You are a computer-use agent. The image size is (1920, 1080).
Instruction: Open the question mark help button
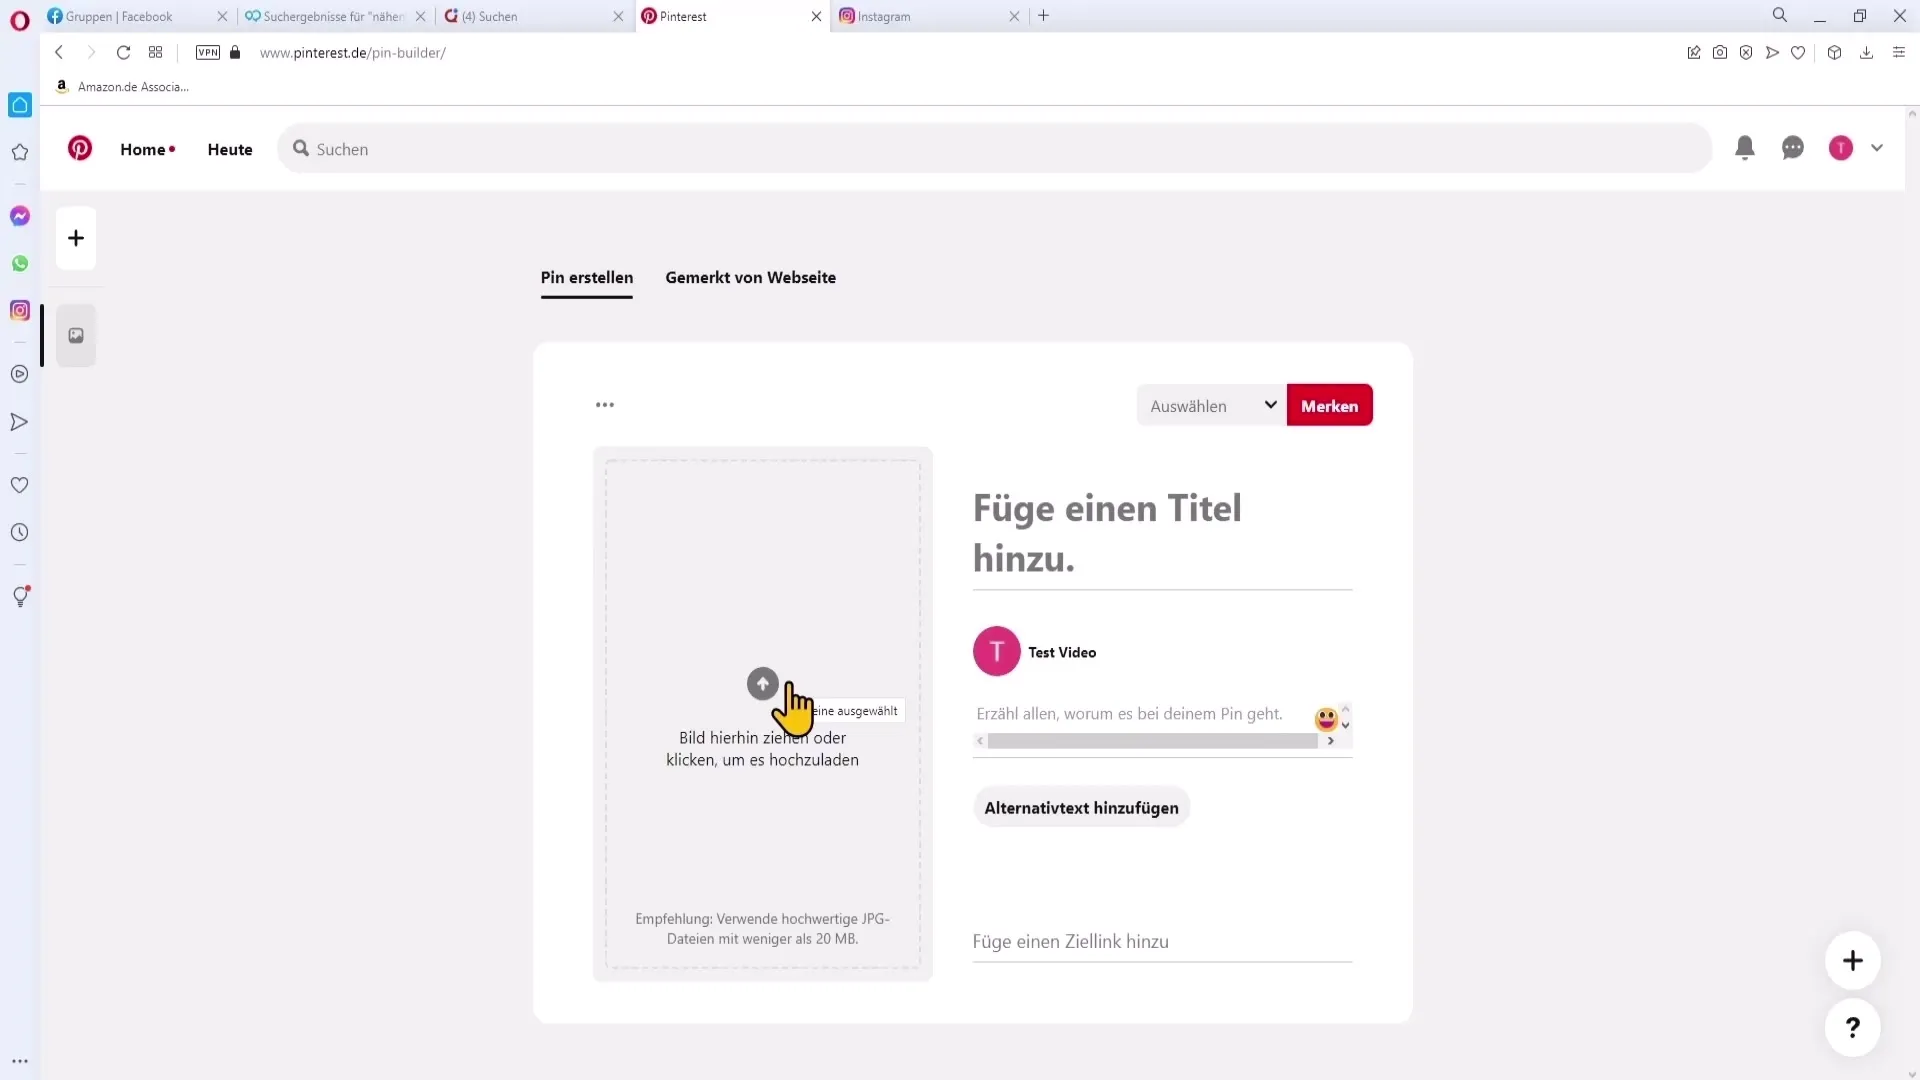pyautogui.click(x=1853, y=1028)
